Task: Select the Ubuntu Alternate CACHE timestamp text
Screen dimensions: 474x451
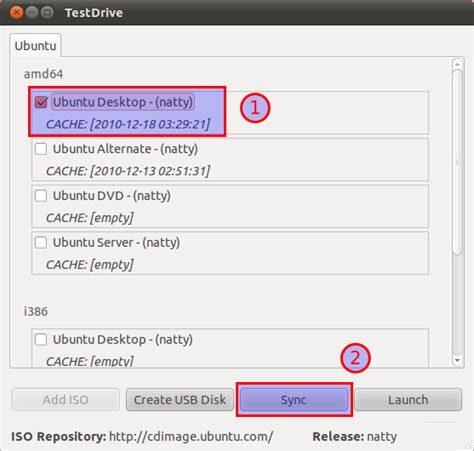Action: (x=128, y=171)
